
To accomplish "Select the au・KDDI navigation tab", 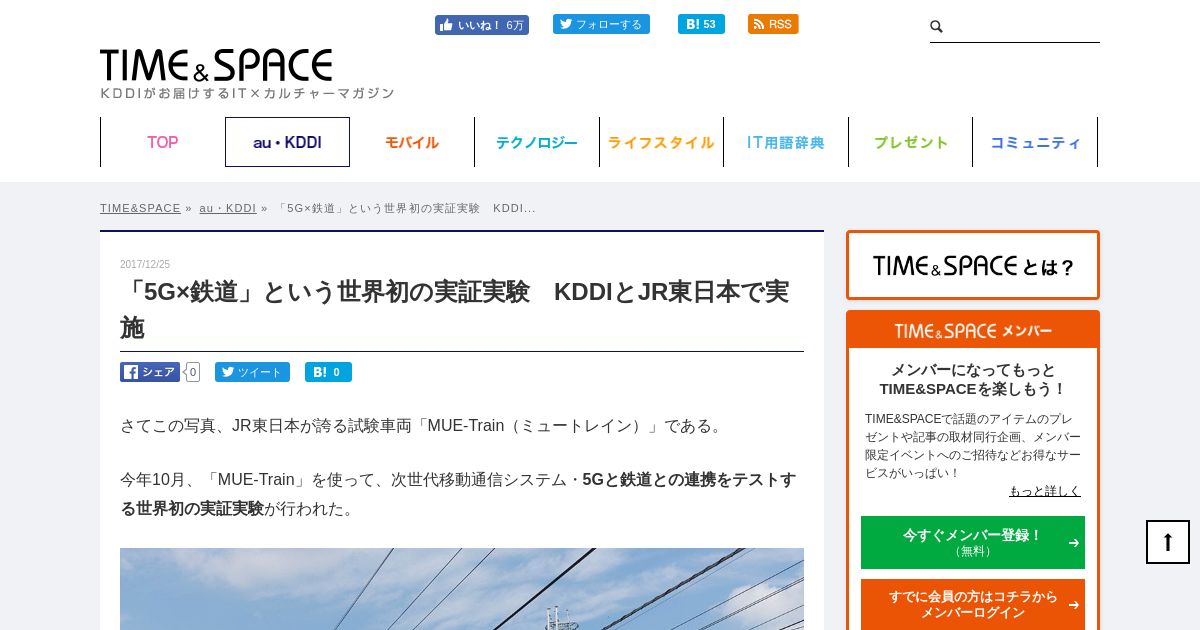I will coord(287,142).
